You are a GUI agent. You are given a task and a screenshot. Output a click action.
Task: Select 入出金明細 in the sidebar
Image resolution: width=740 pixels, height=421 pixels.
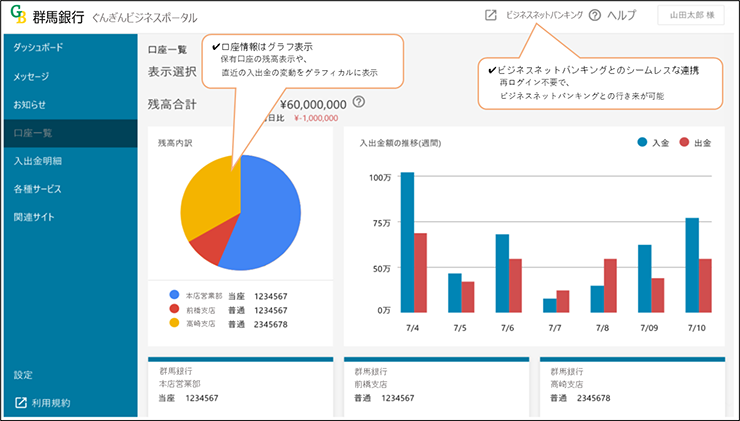click(38, 160)
